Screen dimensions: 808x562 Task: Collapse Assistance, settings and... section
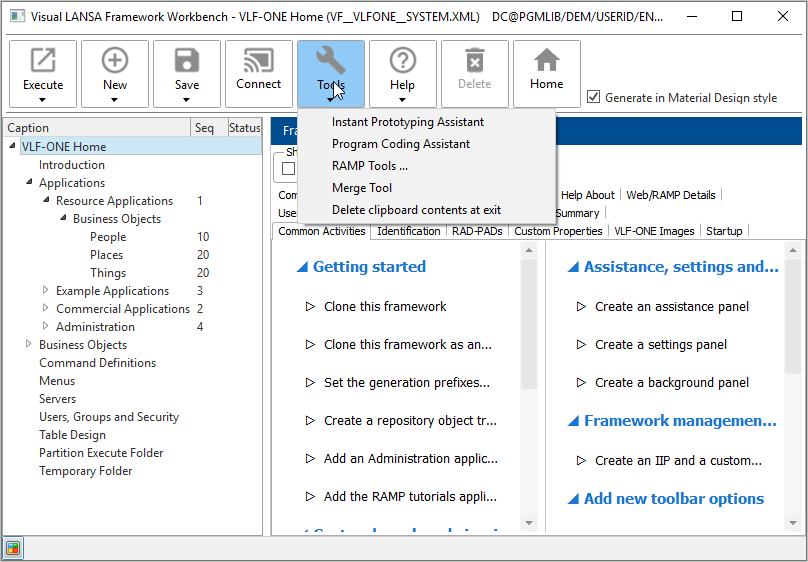[573, 267]
